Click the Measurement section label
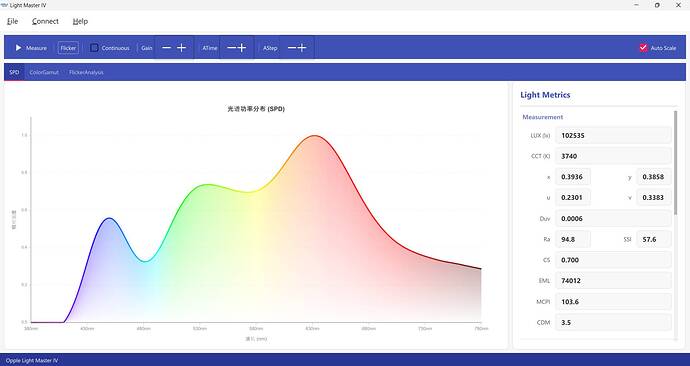 [543, 117]
